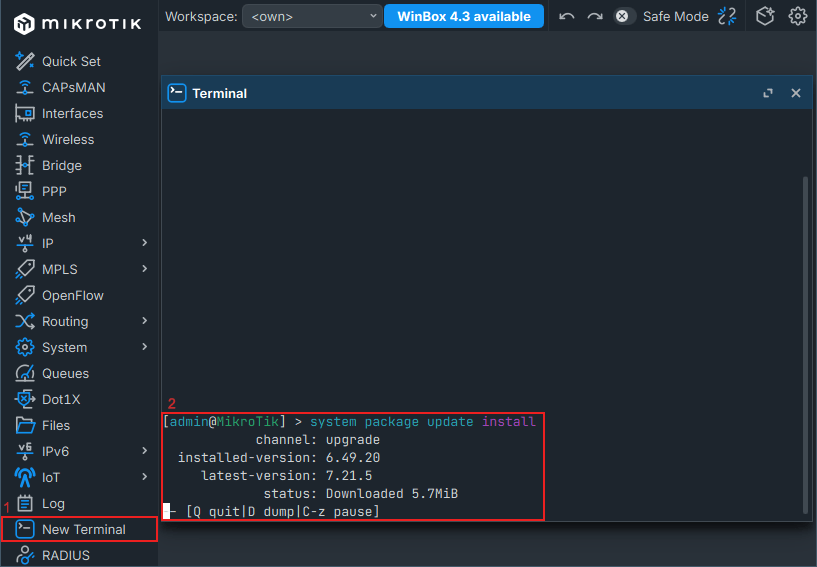
Task: Click the MikroTik logo icon
Action: click(x=24, y=23)
